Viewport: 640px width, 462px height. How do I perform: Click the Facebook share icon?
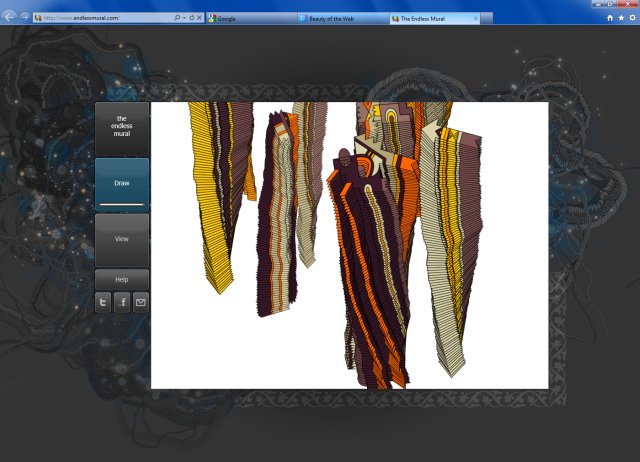(x=122, y=303)
